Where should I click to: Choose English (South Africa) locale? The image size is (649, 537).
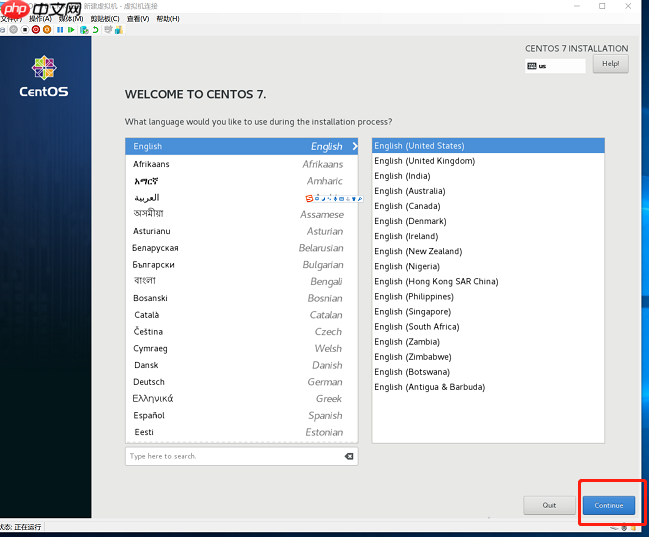pyautogui.click(x=488, y=327)
